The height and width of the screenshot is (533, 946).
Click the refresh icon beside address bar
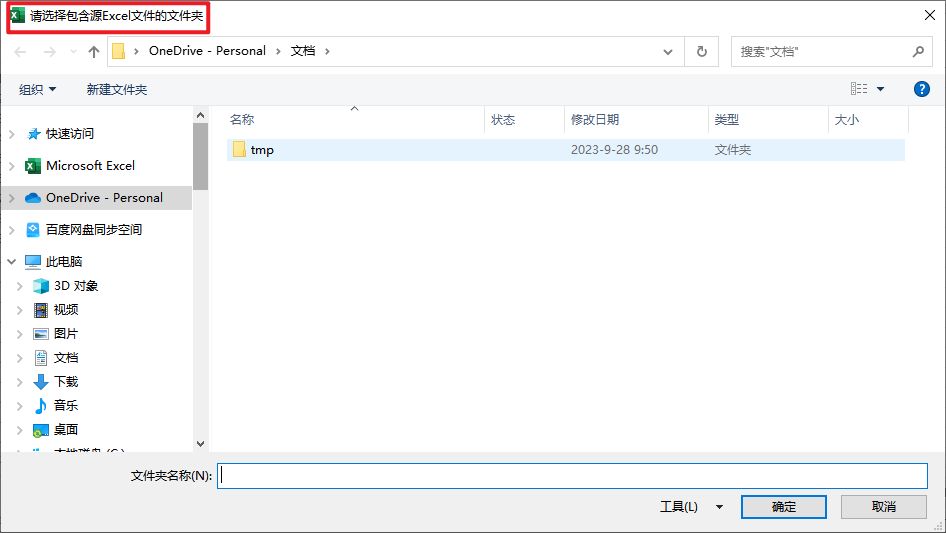point(702,51)
